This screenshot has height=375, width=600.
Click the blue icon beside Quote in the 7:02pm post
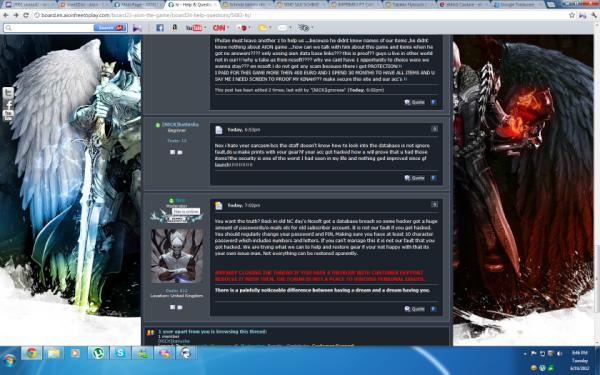(434, 309)
